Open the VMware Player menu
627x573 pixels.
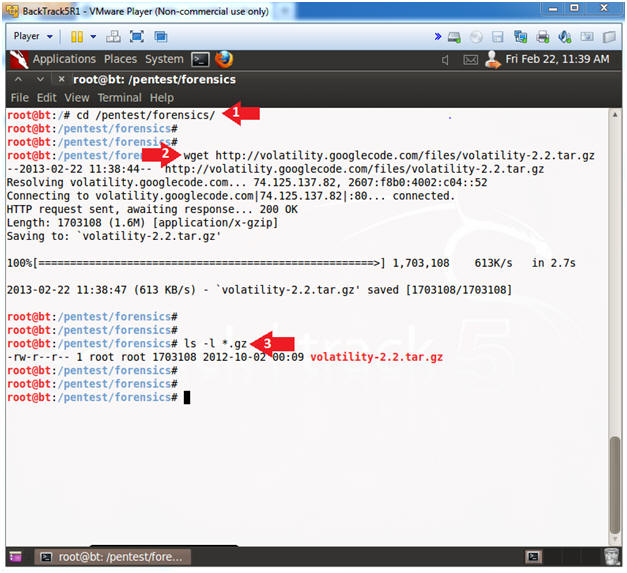[x=33, y=36]
